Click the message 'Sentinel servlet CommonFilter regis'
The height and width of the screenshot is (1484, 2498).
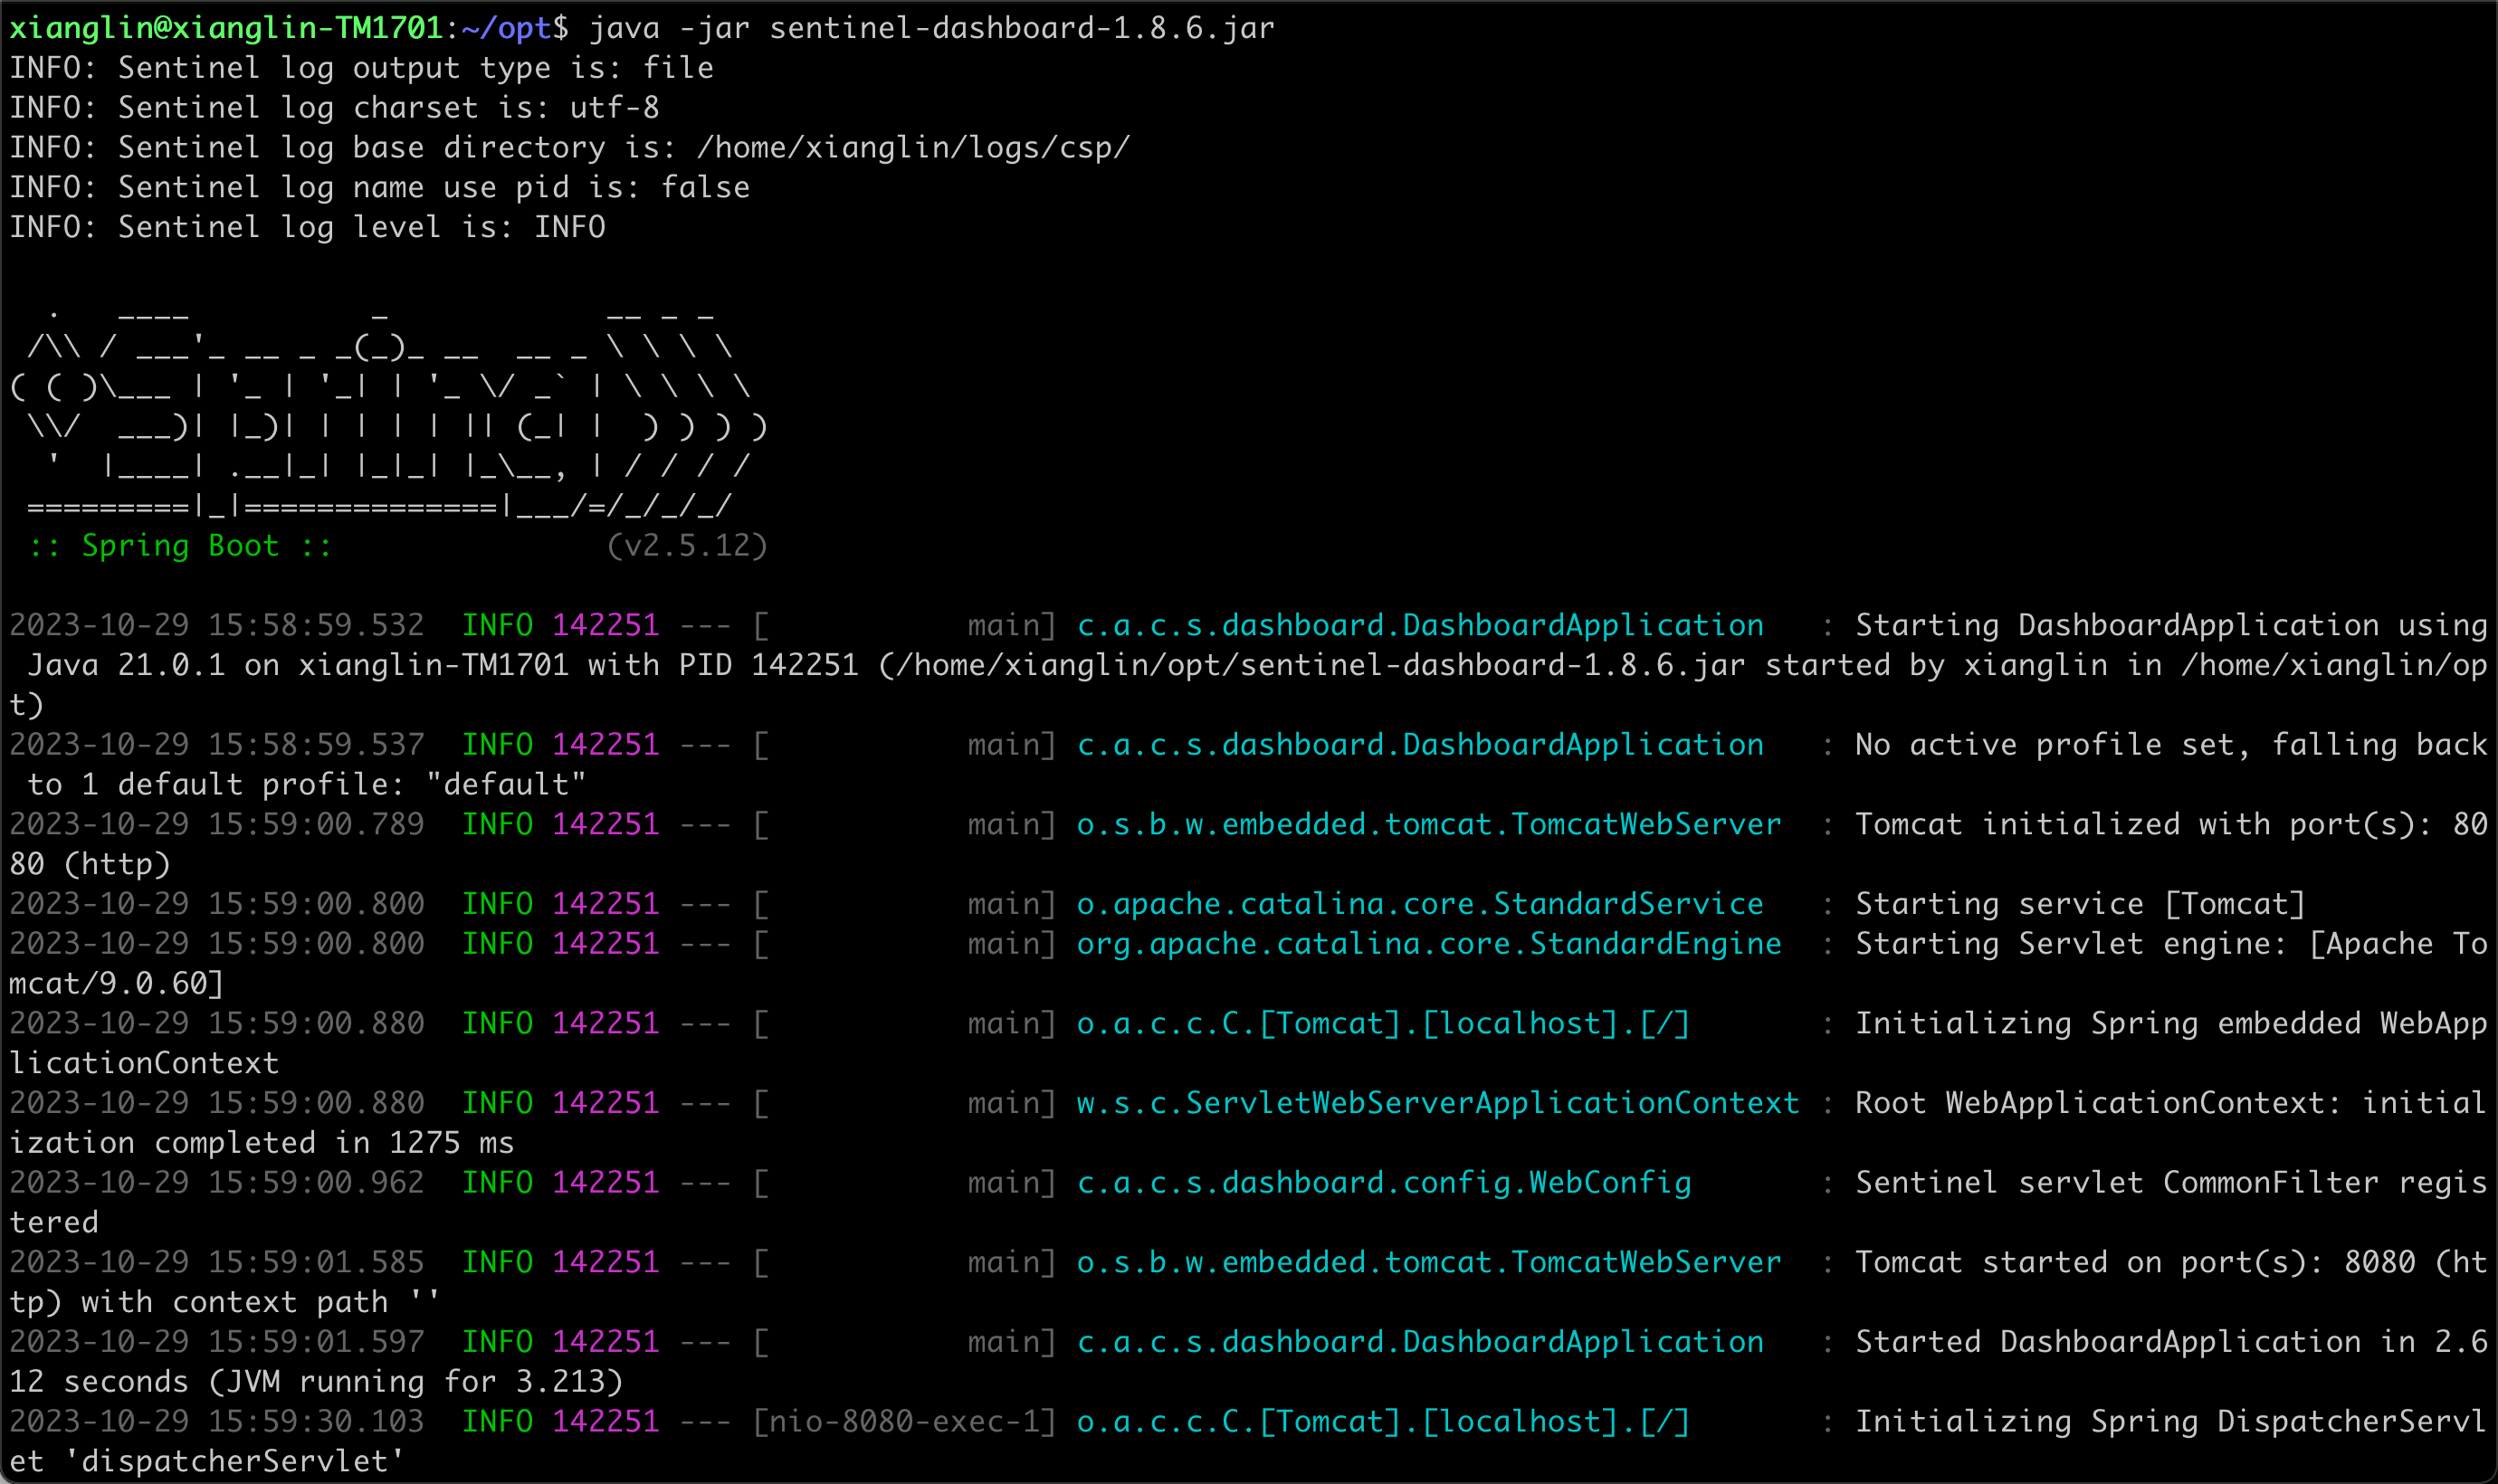point(2171,1184)
